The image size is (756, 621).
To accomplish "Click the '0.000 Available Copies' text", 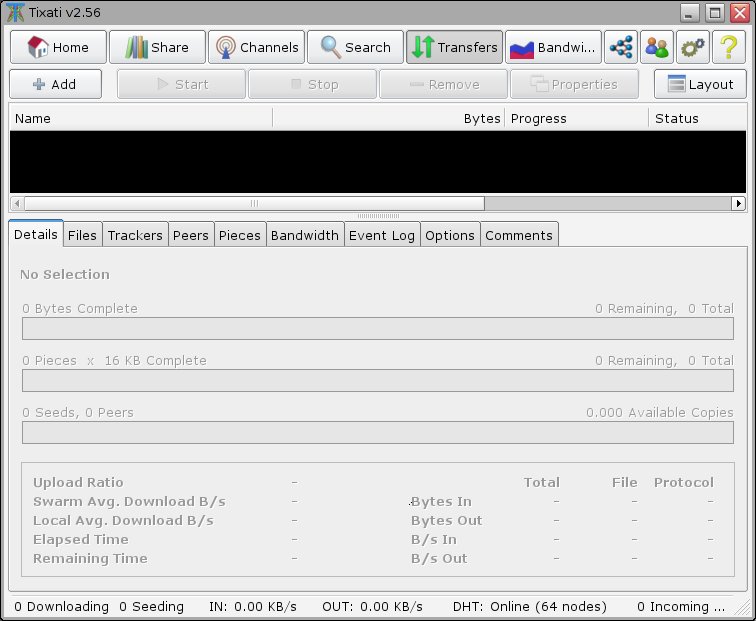I will tap(660, 413).
